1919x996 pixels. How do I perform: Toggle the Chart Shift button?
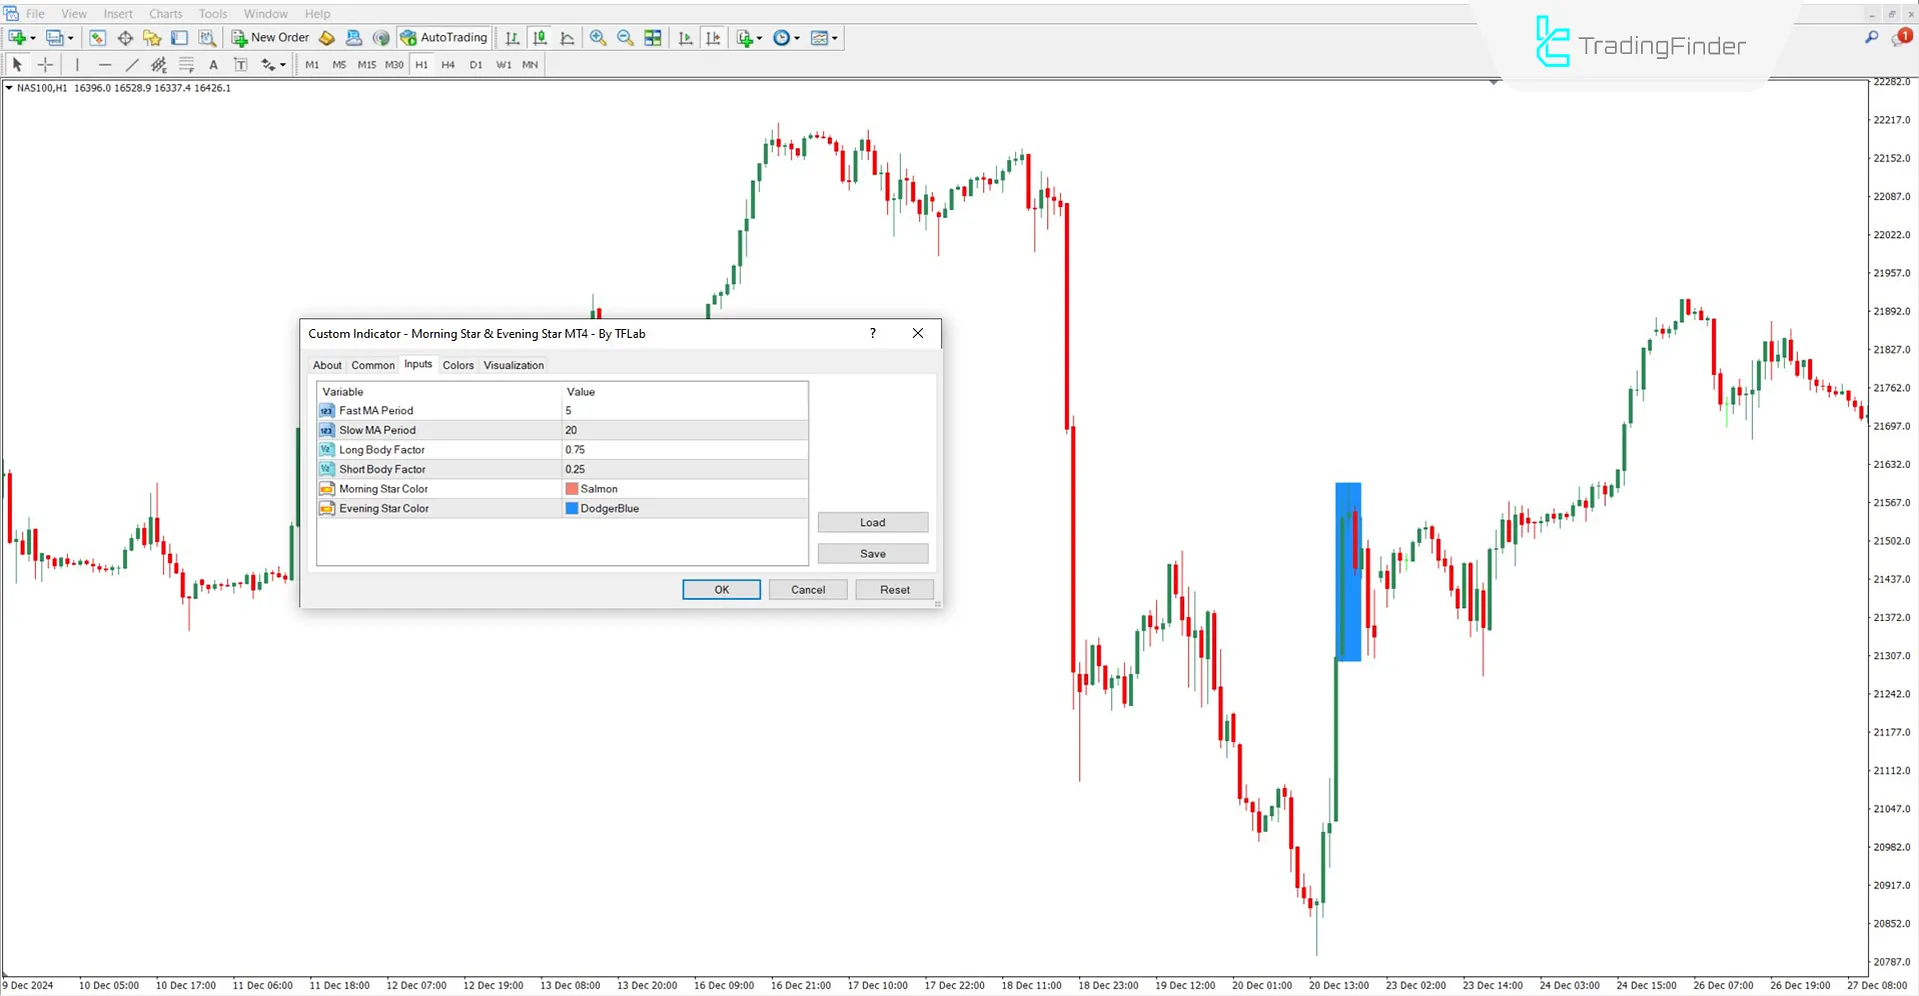[x=713, y=38]
